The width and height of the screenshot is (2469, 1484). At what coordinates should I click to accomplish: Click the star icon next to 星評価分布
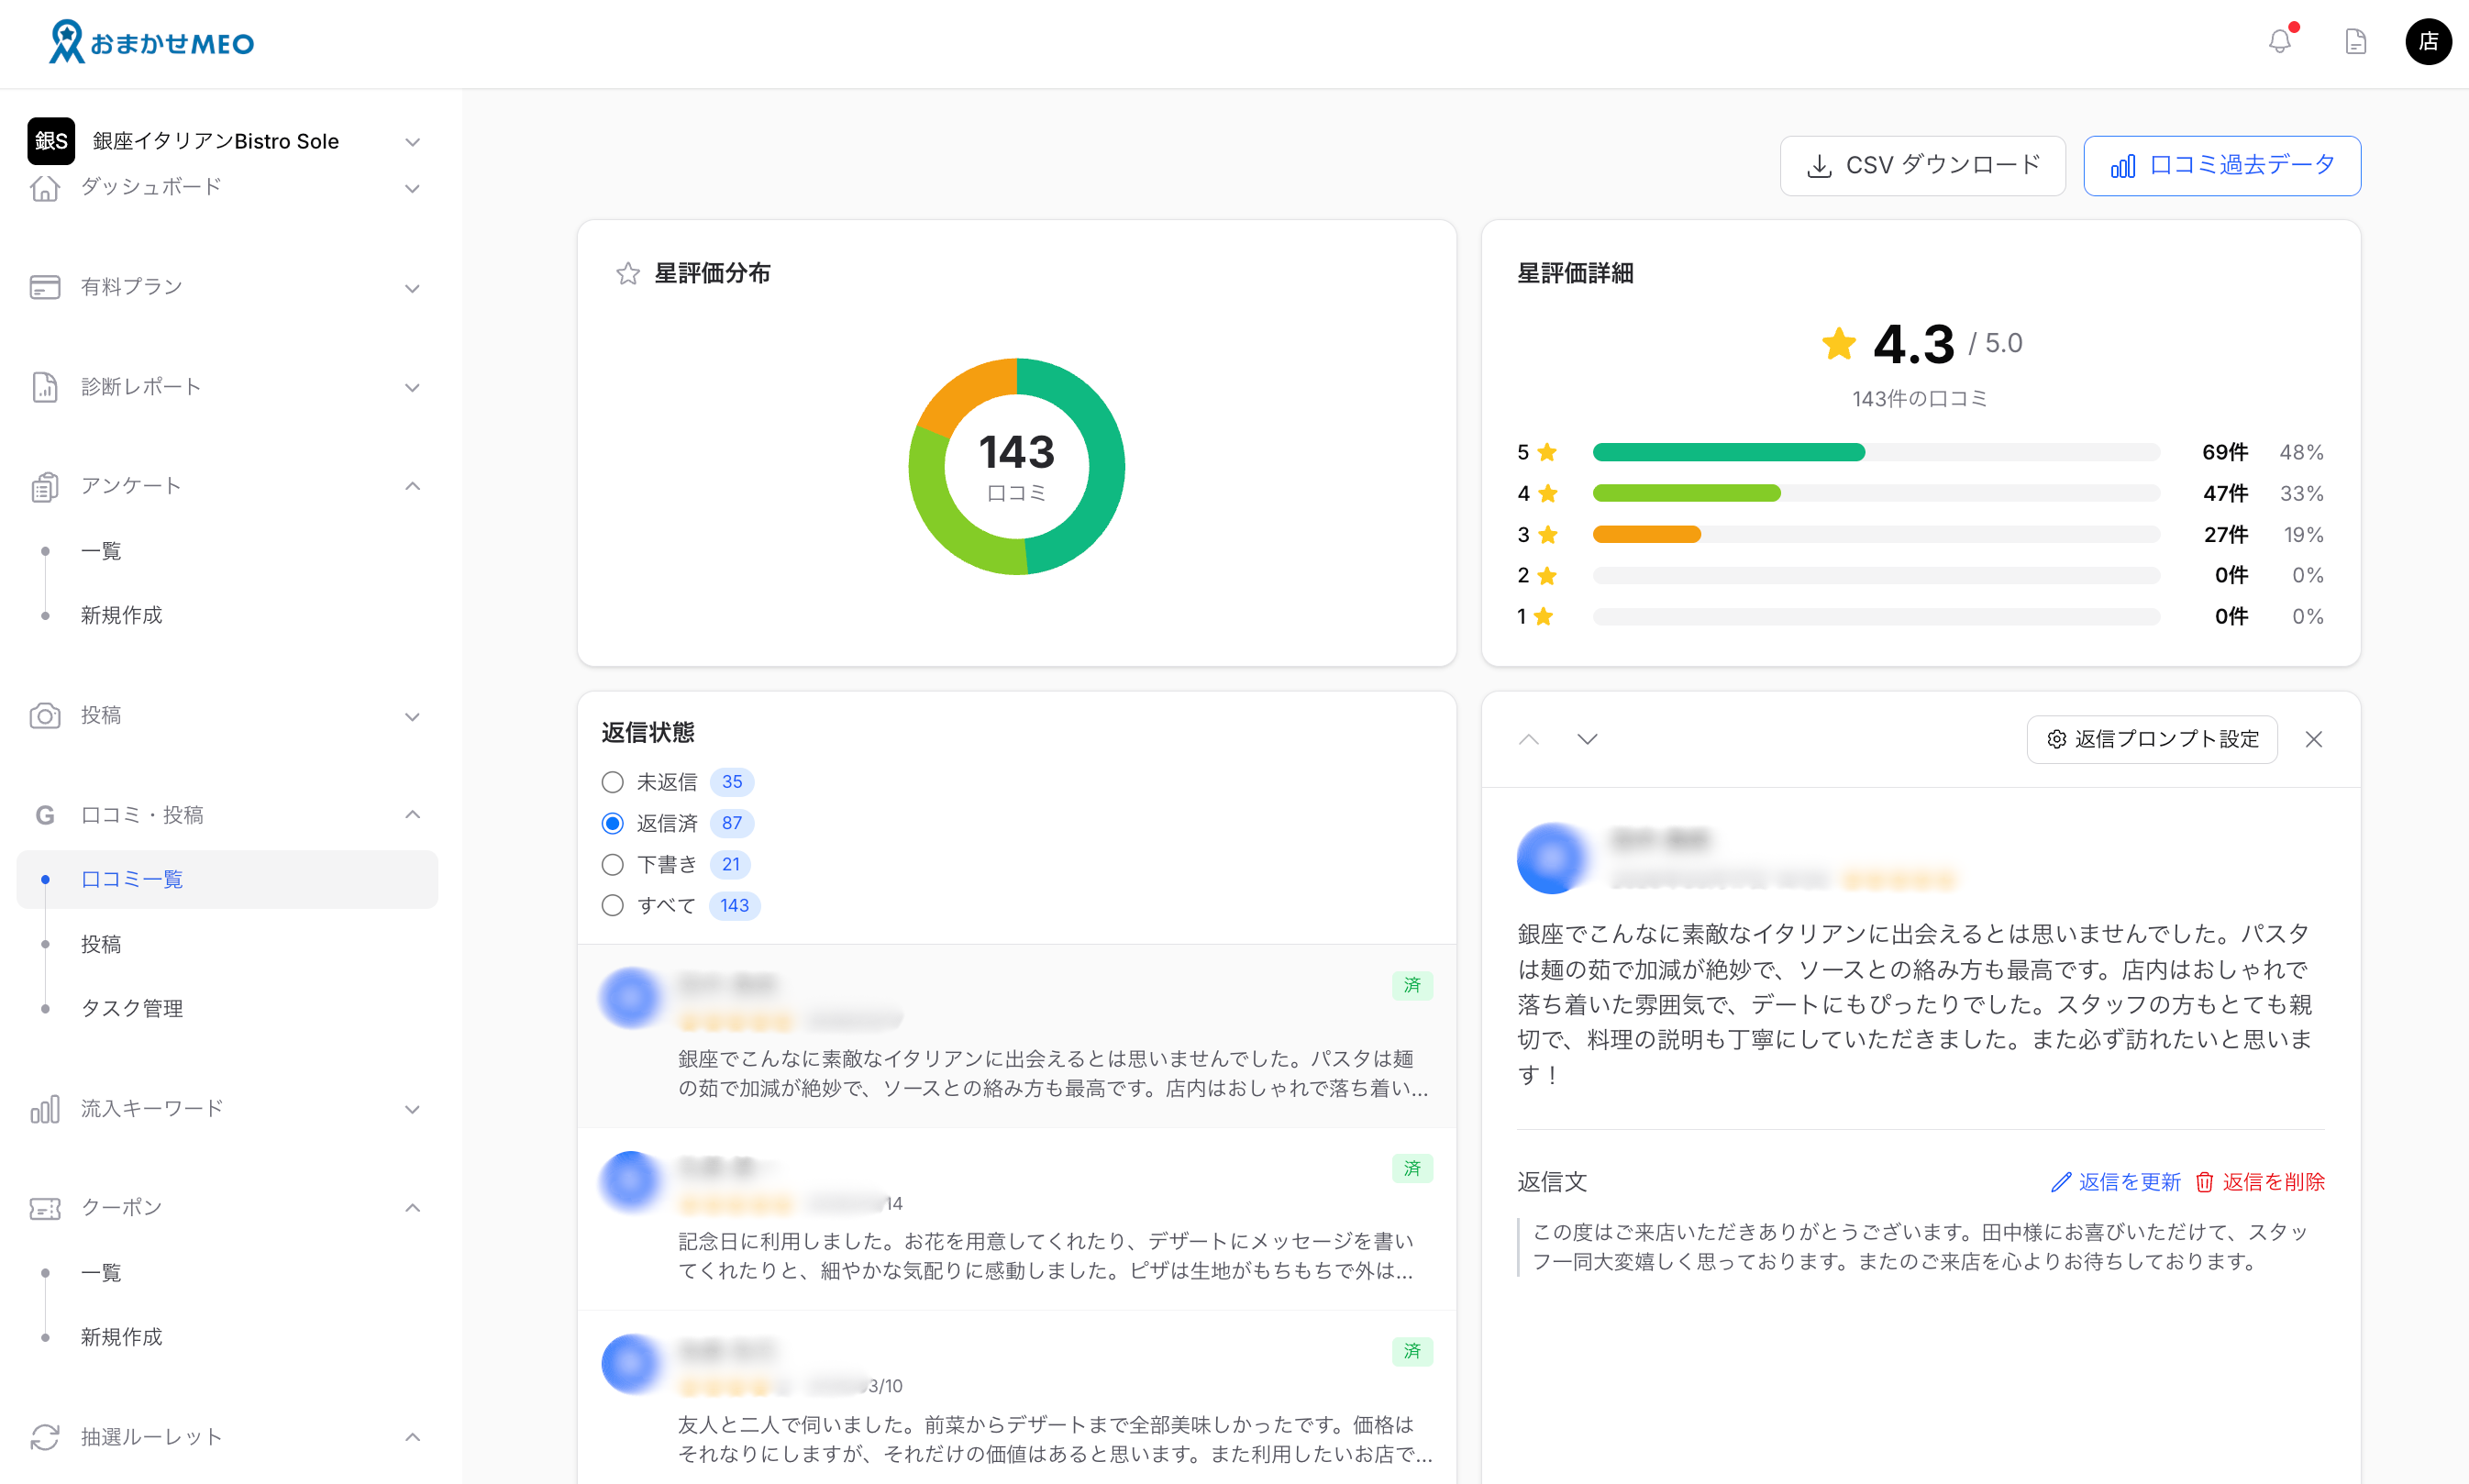pyautogui.click(x=628, y=273)
